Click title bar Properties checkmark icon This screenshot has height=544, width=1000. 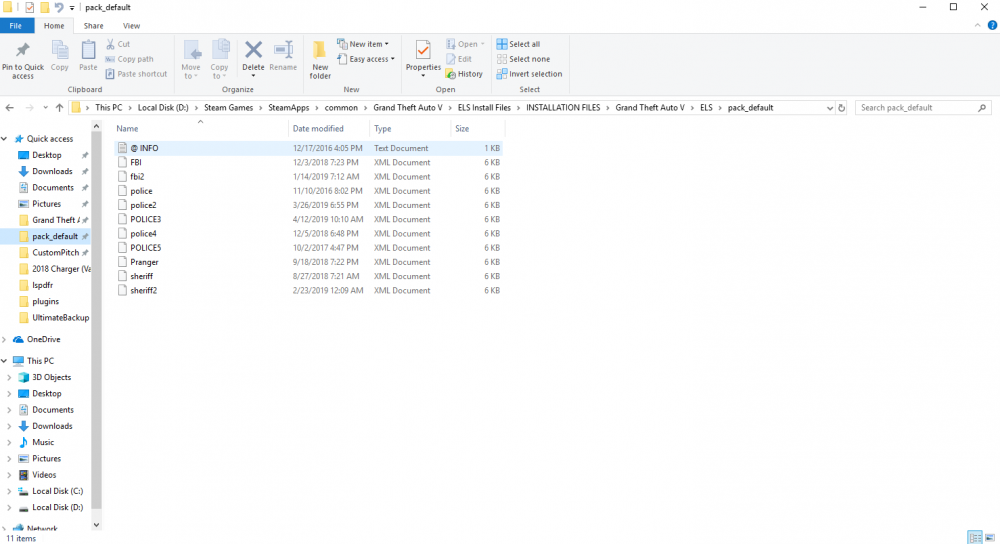(29, 7)
